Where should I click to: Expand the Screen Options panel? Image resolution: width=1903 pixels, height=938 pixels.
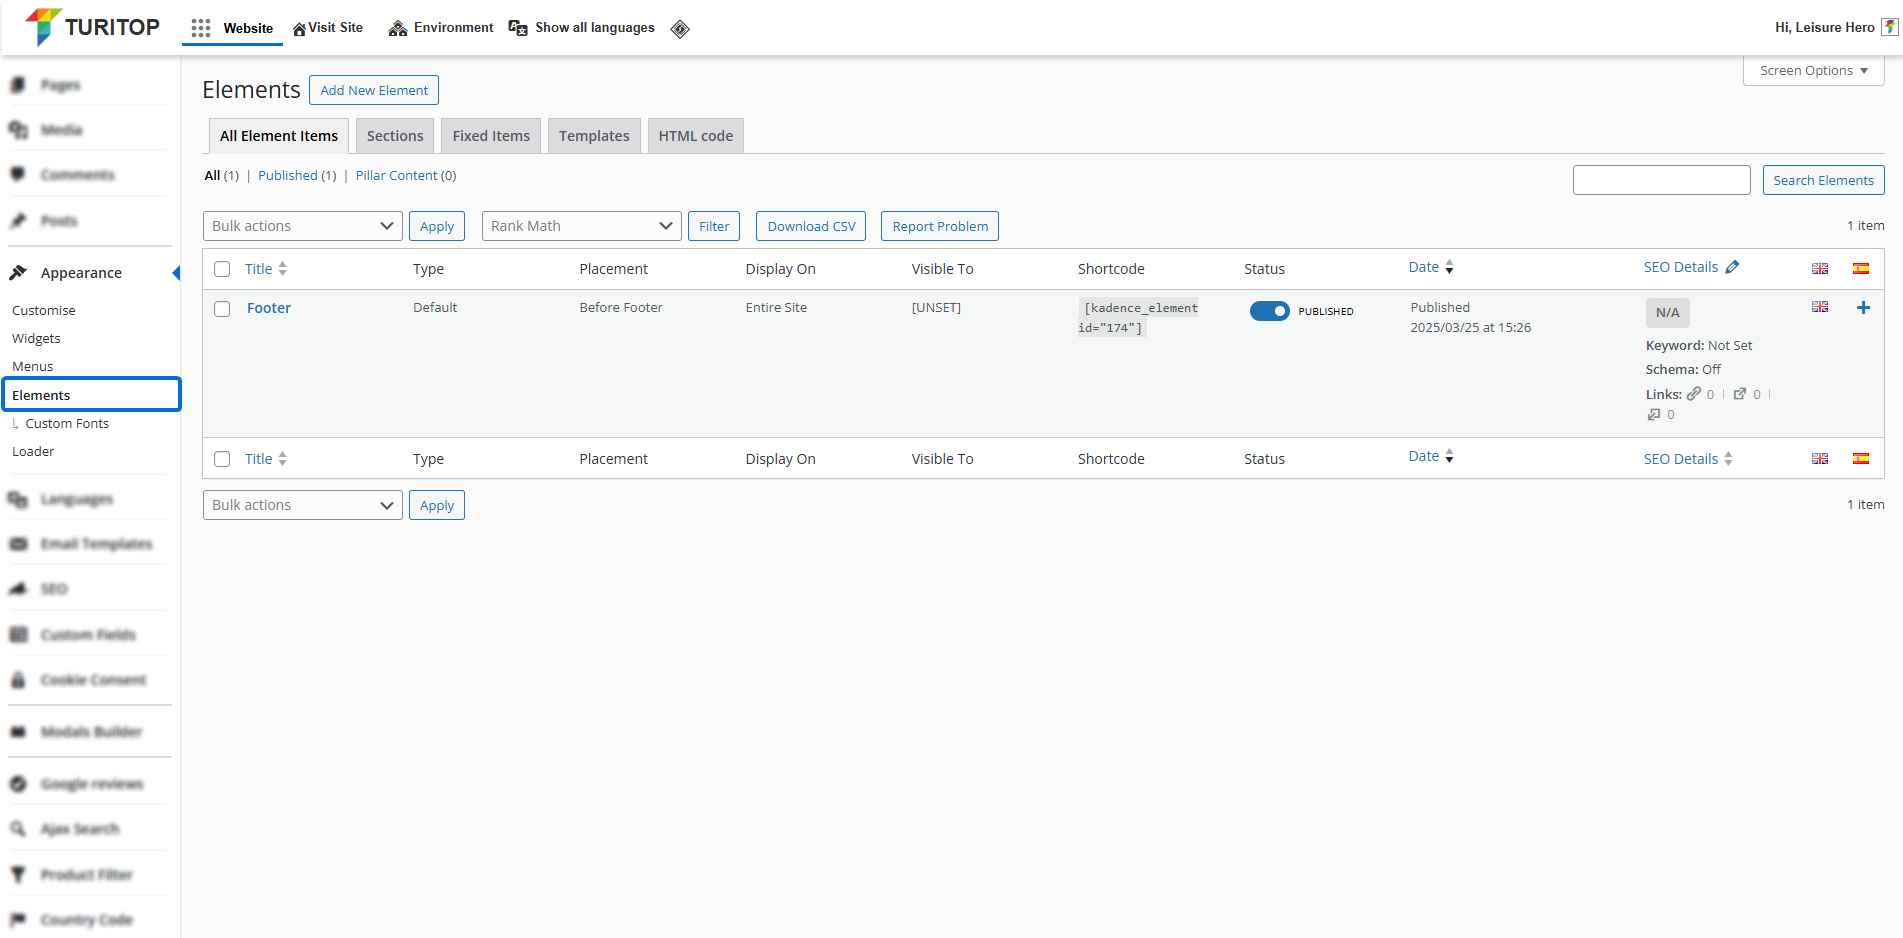click(x=1813, y=71)
